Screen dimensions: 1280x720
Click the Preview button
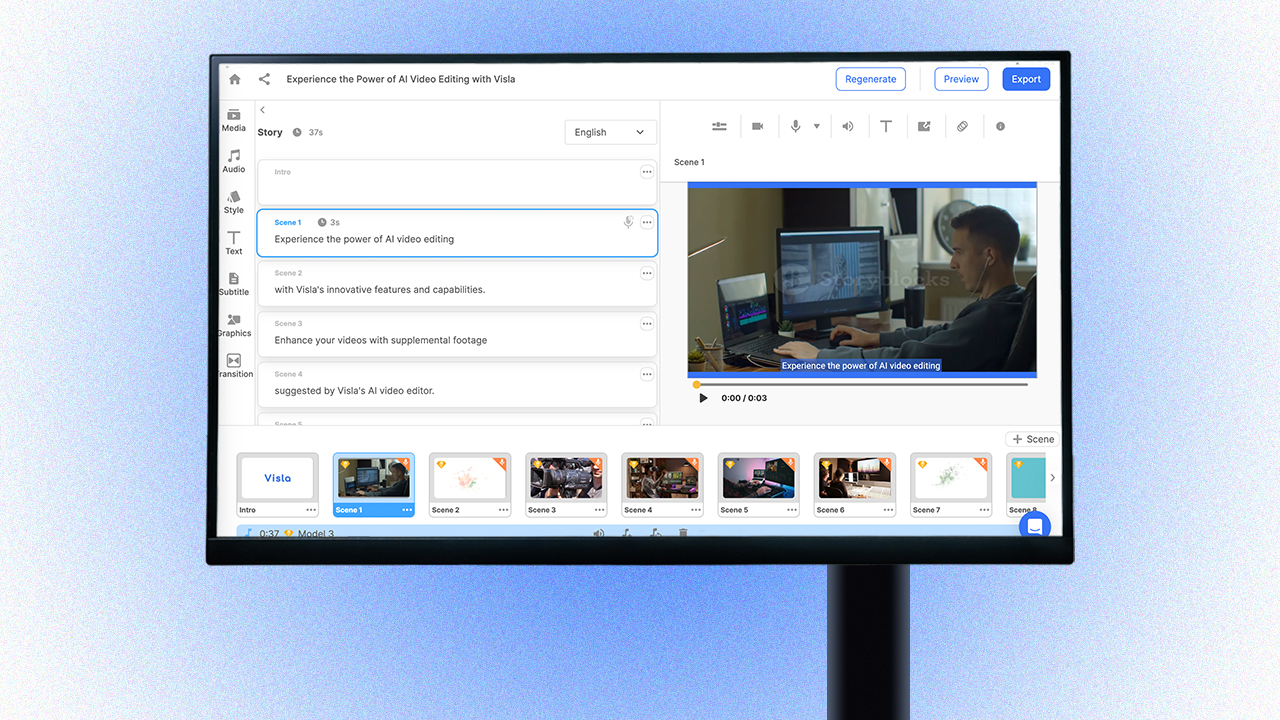click(961, 79)
